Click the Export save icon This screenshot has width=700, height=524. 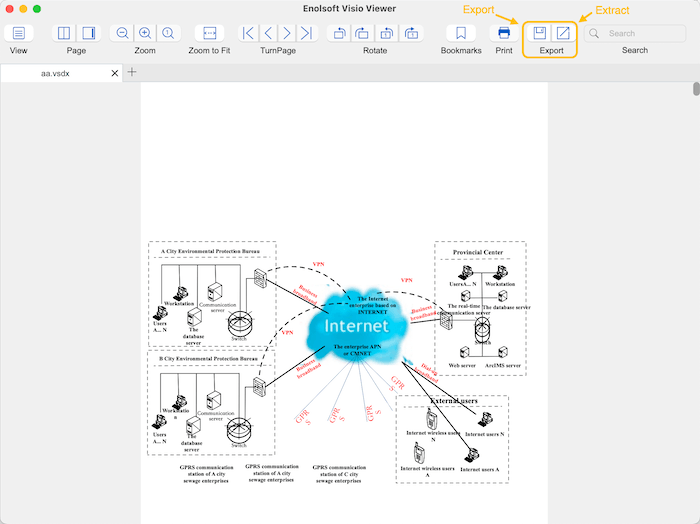pyautogui.click(x=540, y=34)
